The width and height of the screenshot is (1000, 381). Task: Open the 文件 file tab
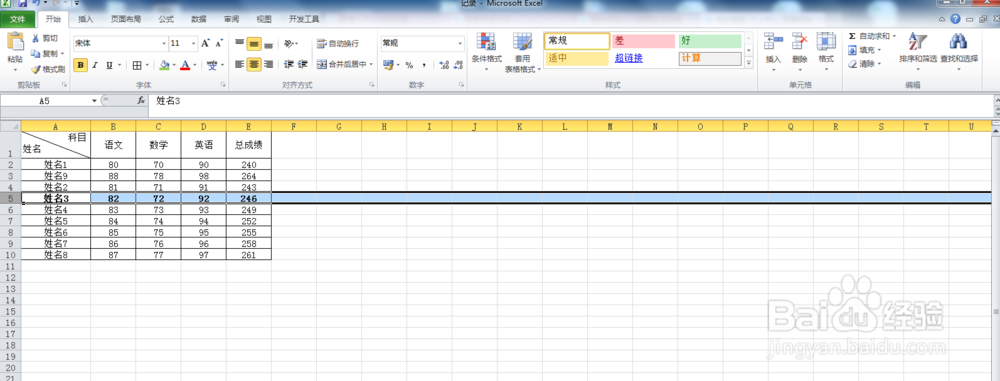coord(17,19)
